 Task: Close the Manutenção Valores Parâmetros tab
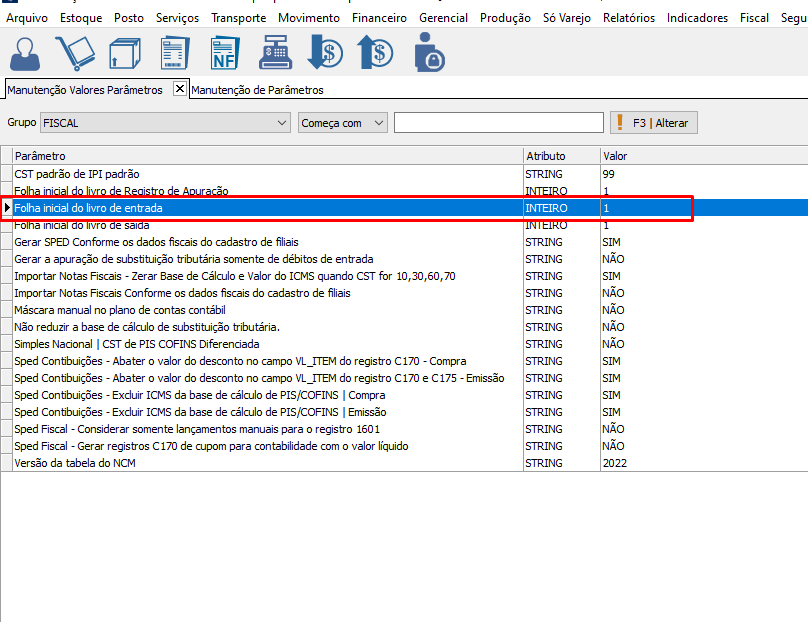tap(180, 89)
